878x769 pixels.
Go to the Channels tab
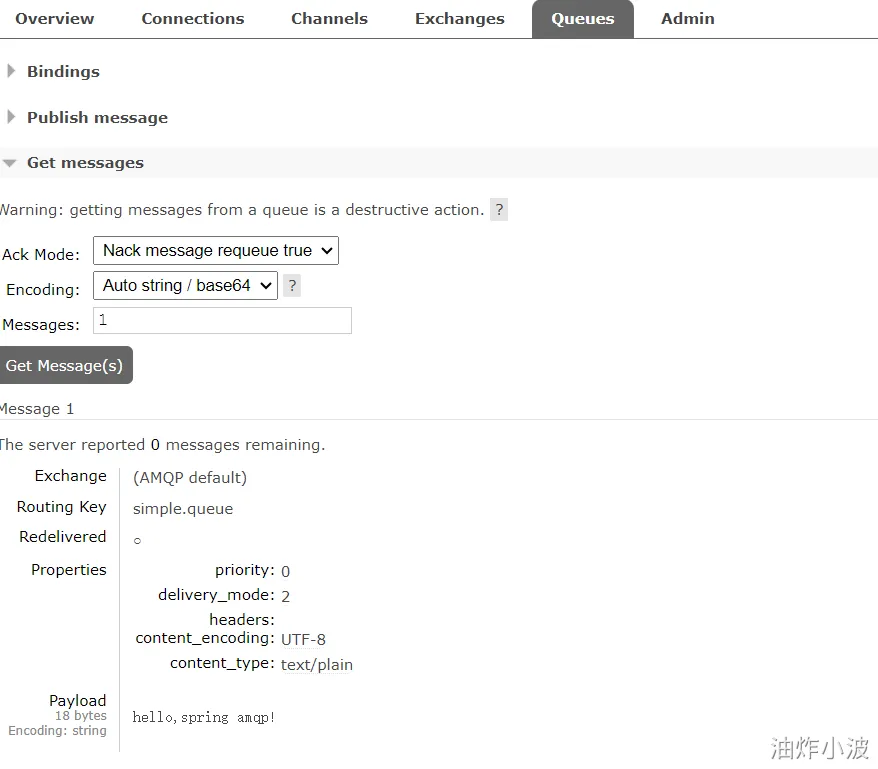[x=329, y=18]
